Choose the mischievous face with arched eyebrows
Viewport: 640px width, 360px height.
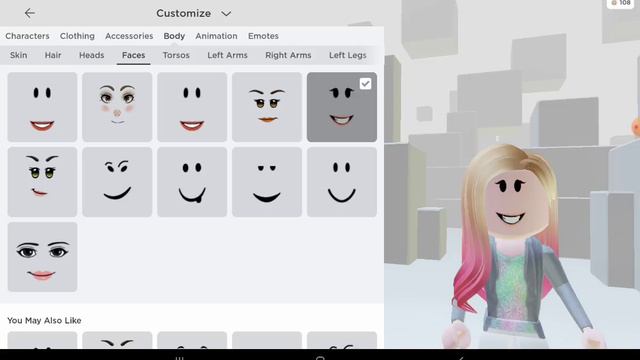pos(117,182)
